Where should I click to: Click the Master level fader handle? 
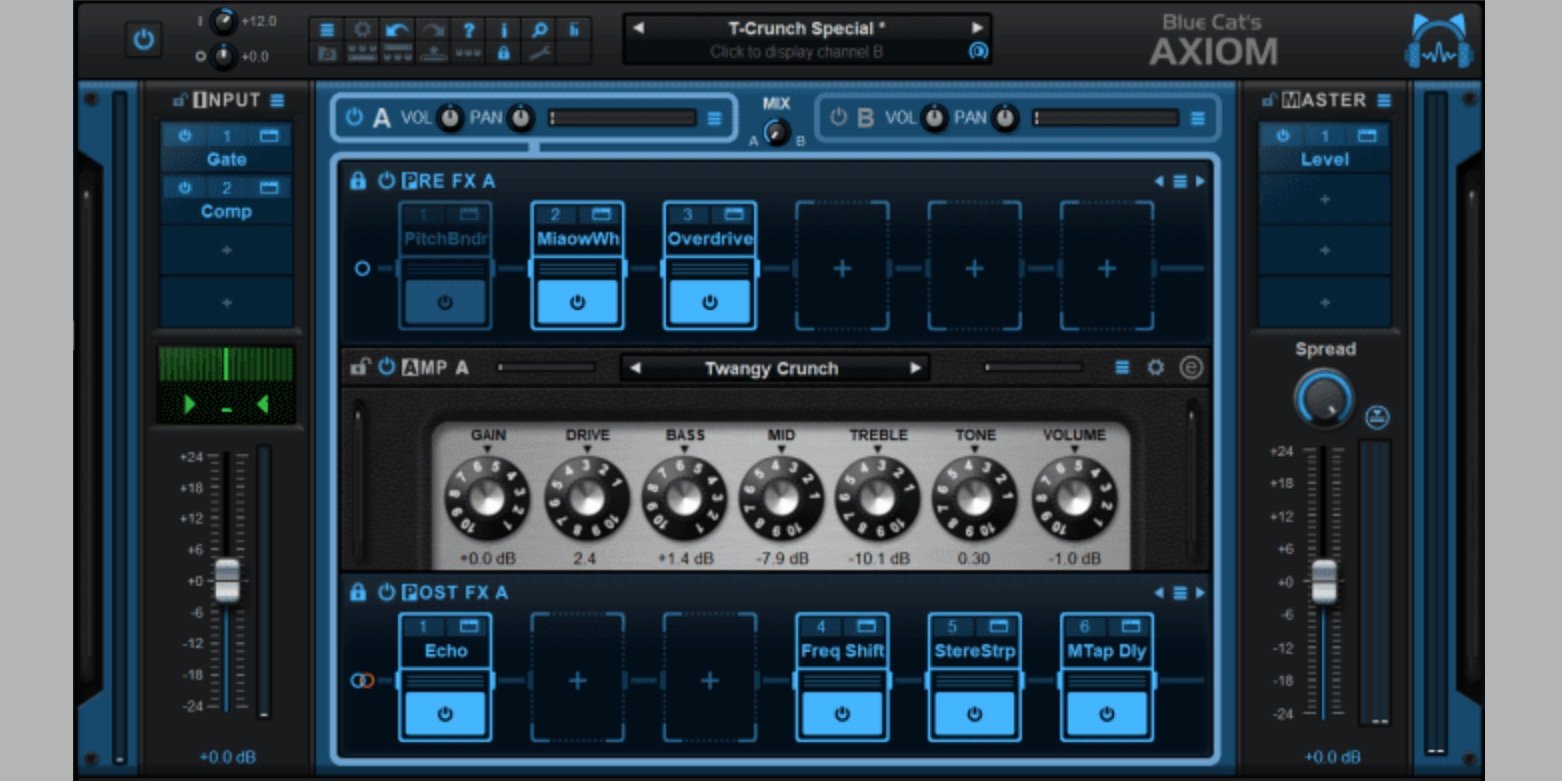[1324, 579]
